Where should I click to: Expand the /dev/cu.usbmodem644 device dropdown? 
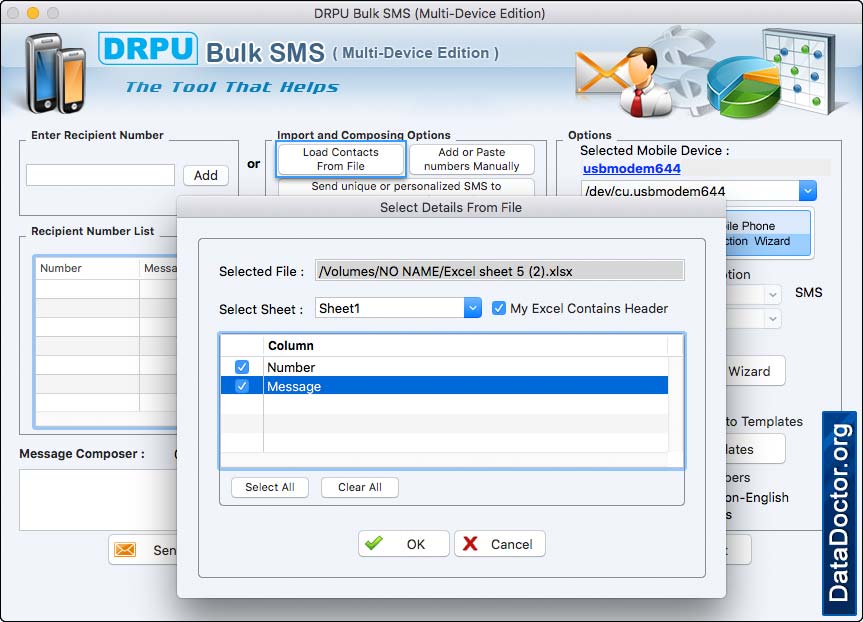coord(807,191)
